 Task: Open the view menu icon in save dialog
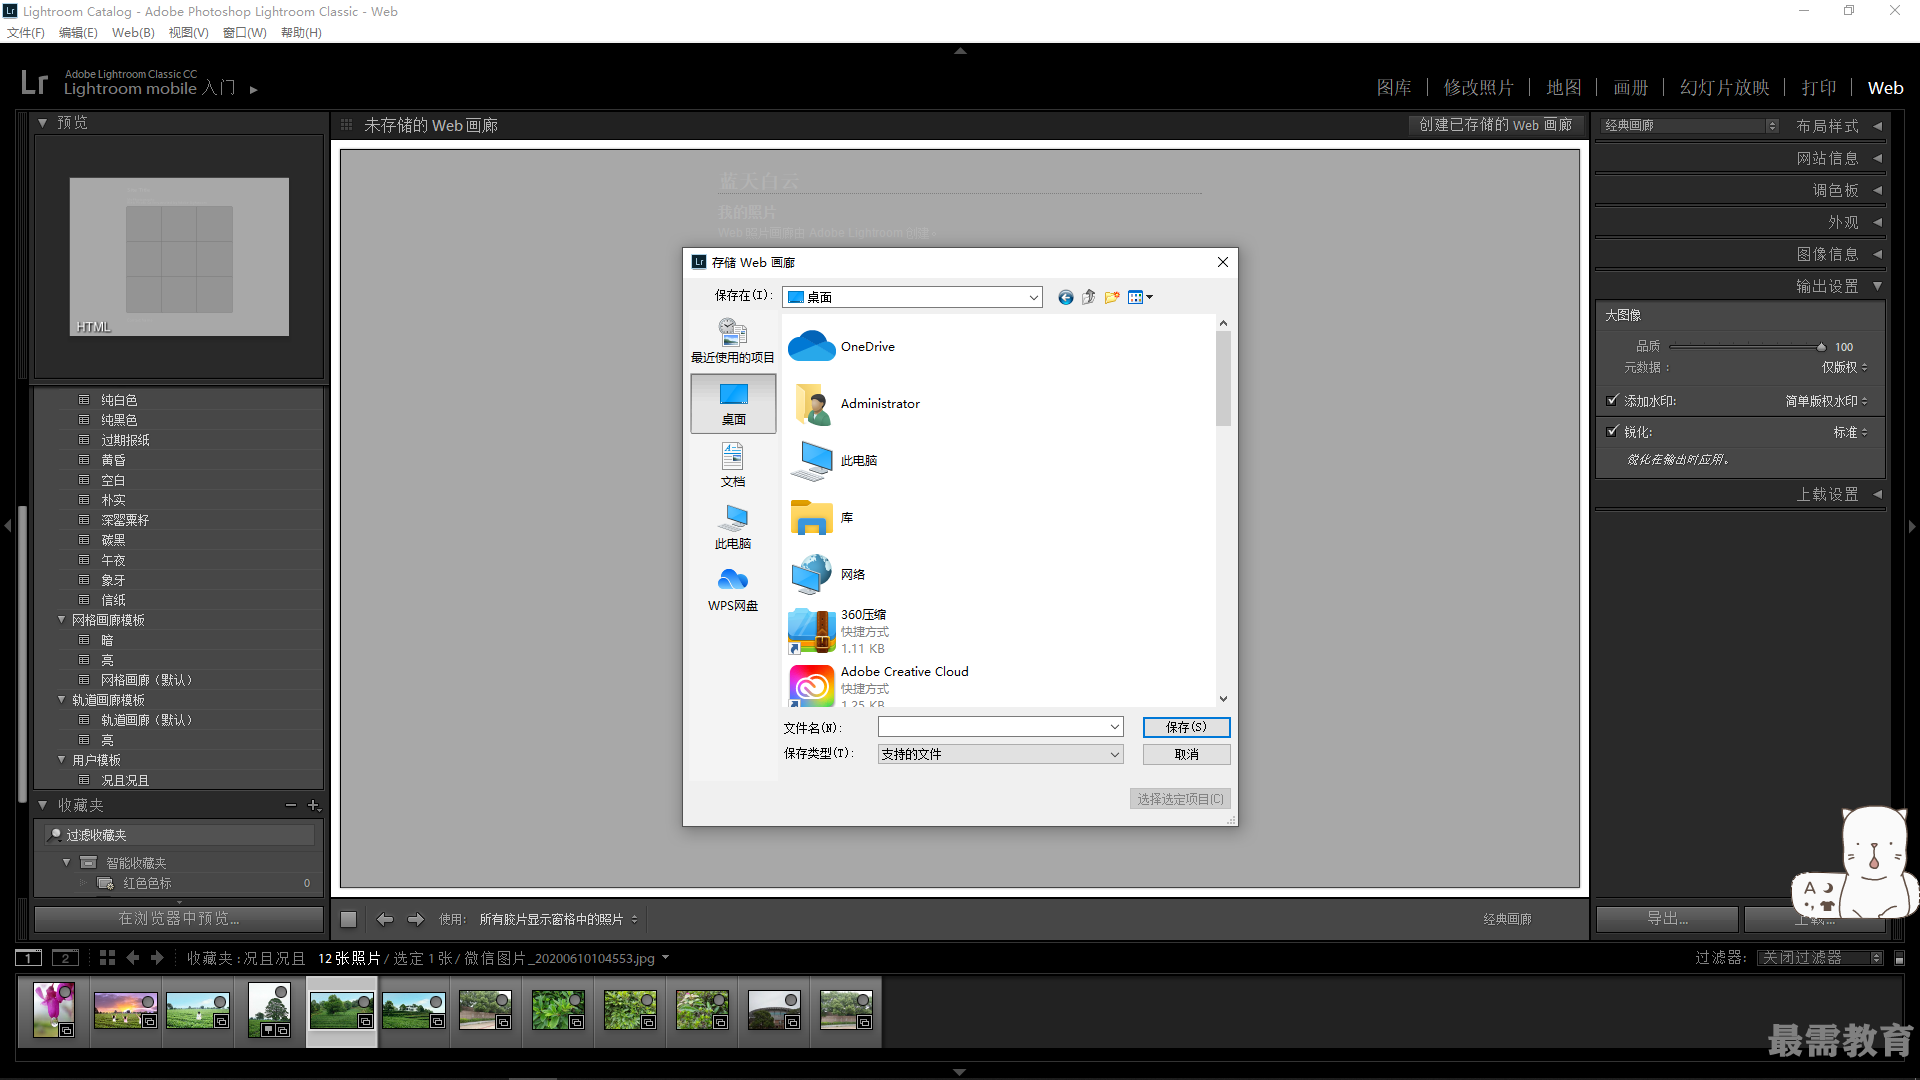[x=1140, y=297]
